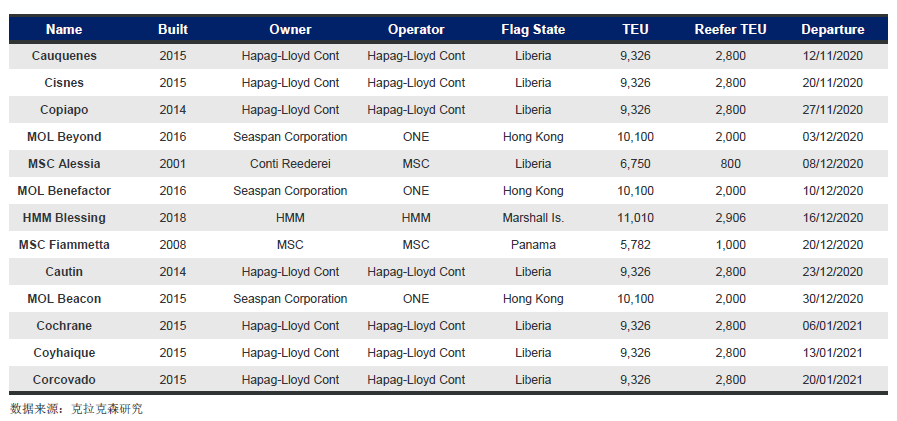Screen dimensions: 897x421
Task: Select the 2,906 reefer TEU value
Action: [731, 218]
